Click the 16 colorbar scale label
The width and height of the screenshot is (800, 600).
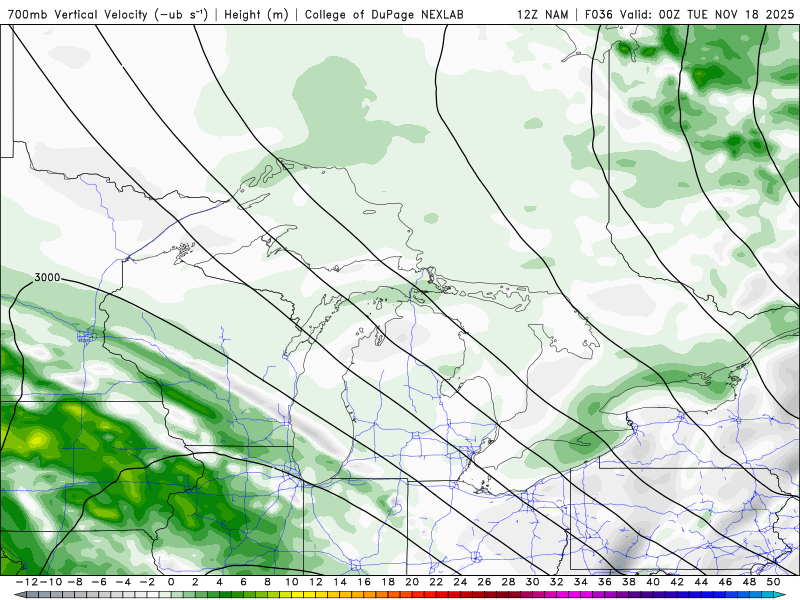[364, 582]
